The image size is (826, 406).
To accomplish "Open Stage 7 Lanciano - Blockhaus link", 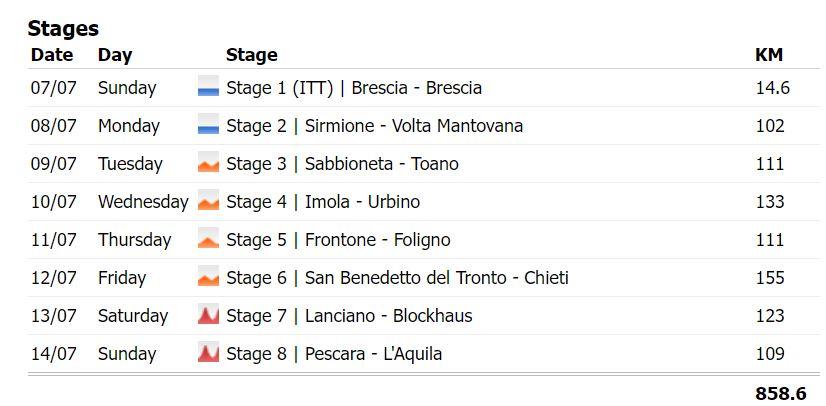I will [x=349, y=315].
